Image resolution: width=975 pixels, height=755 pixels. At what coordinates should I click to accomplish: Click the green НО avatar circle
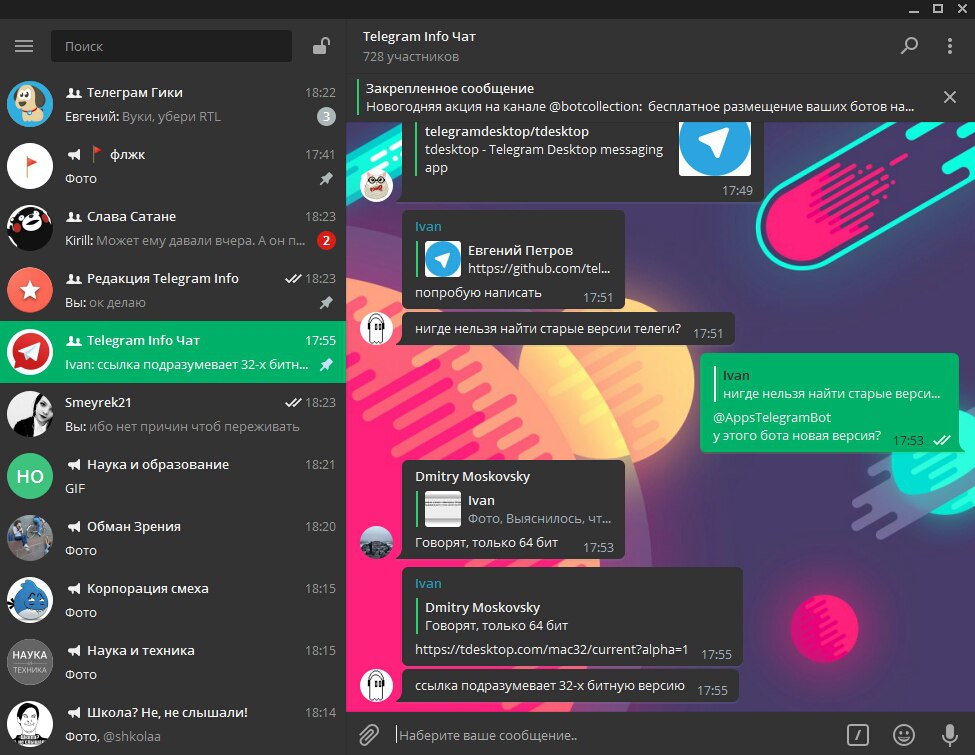pos(30,476)
